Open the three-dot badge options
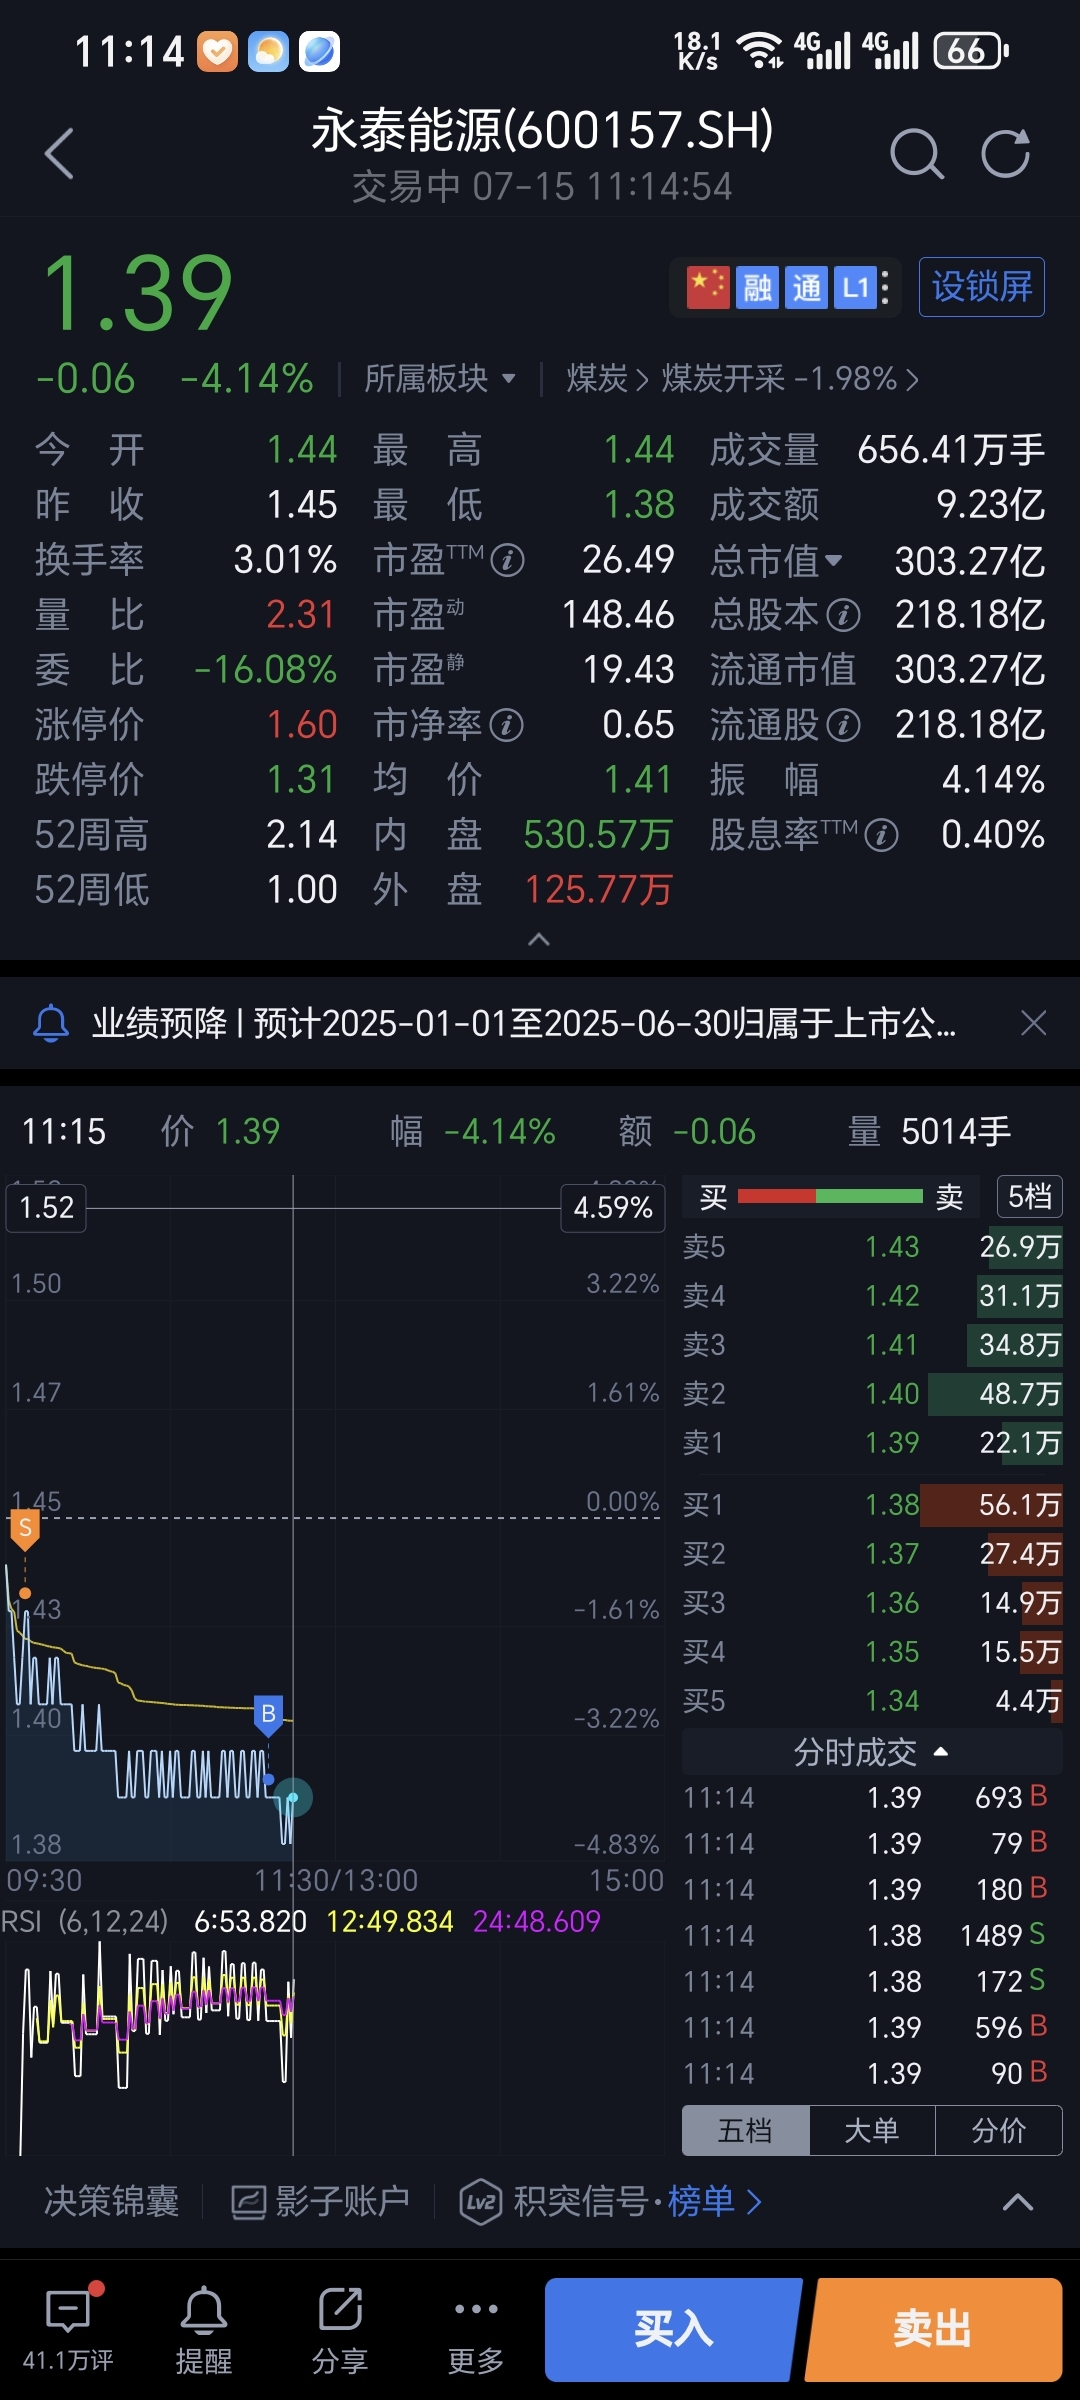The height and width of the screenshot is (2400, 1080). [886, 288]
